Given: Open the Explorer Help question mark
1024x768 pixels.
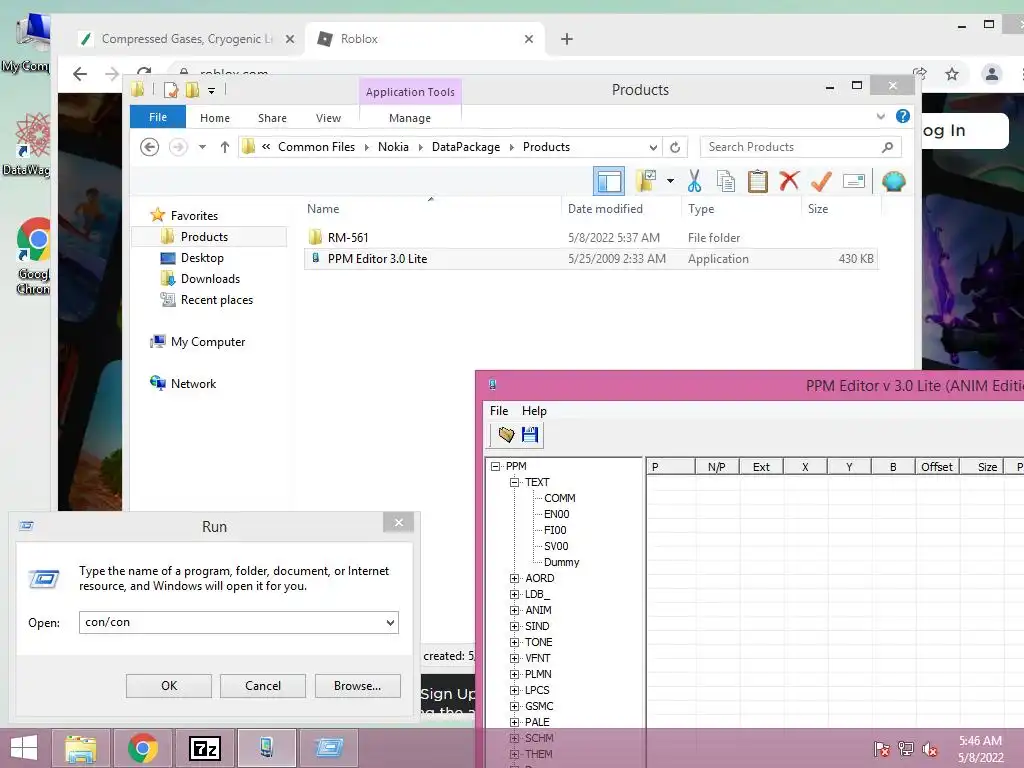Looking at the screenshot, I should [x=903, y=116].
